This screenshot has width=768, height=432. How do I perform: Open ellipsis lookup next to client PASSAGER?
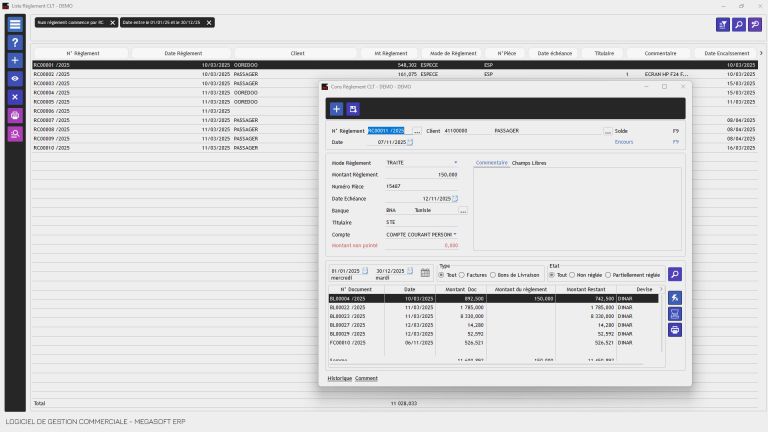pos(607,131)
